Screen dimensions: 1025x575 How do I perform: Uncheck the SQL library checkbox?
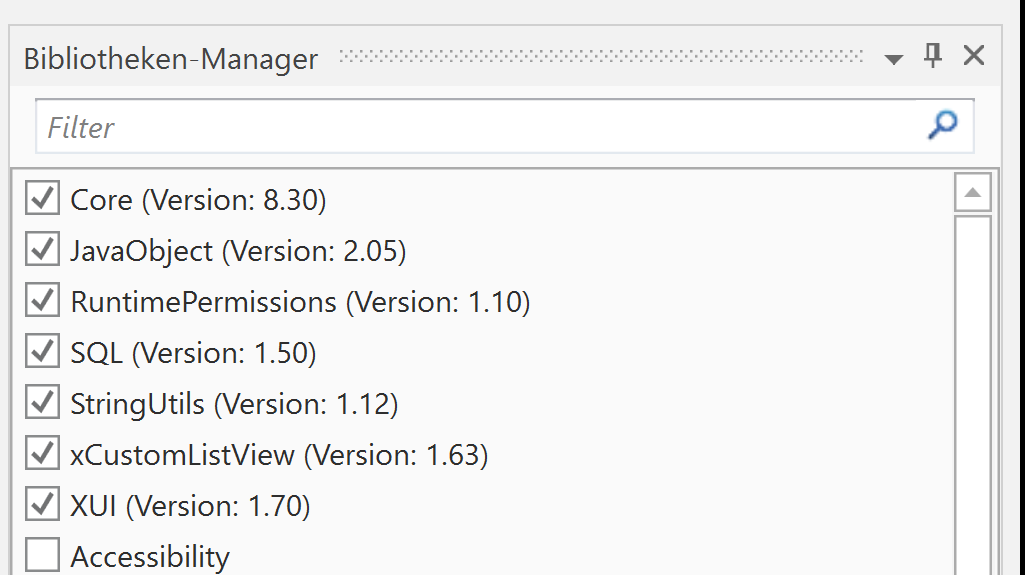point(42,352)
